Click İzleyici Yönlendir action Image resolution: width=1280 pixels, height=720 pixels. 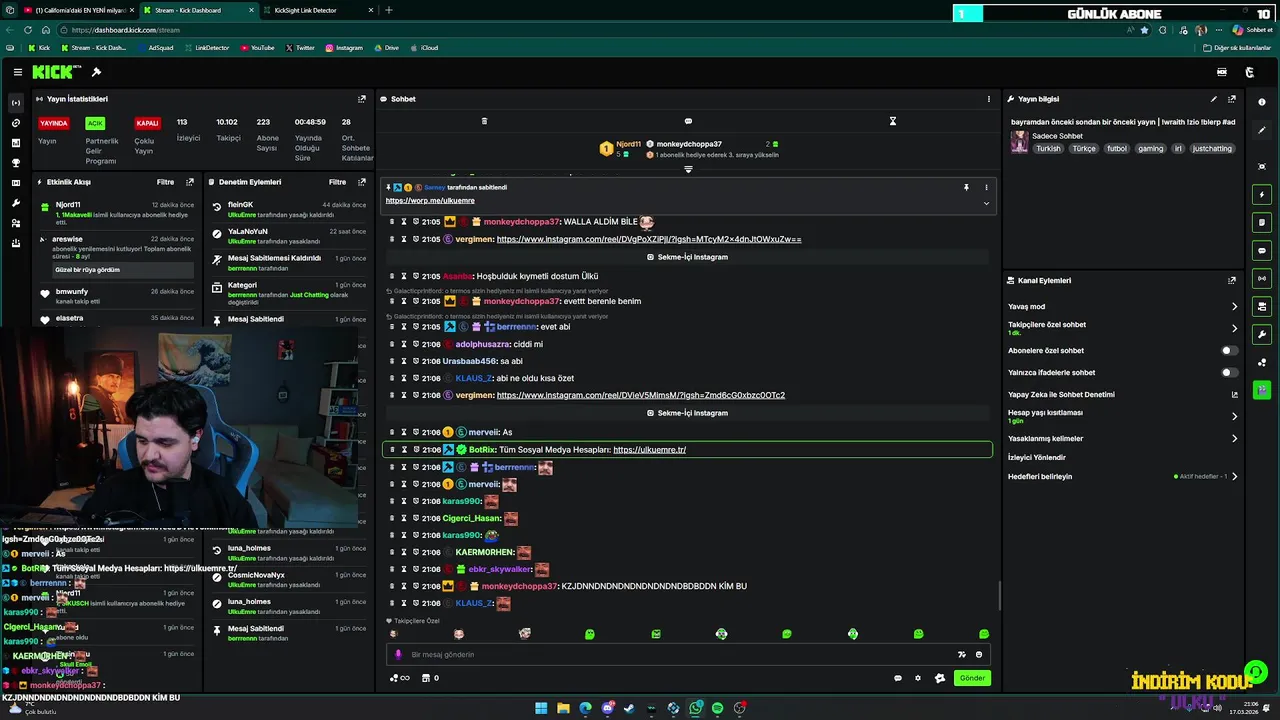tap(1037, 457)
